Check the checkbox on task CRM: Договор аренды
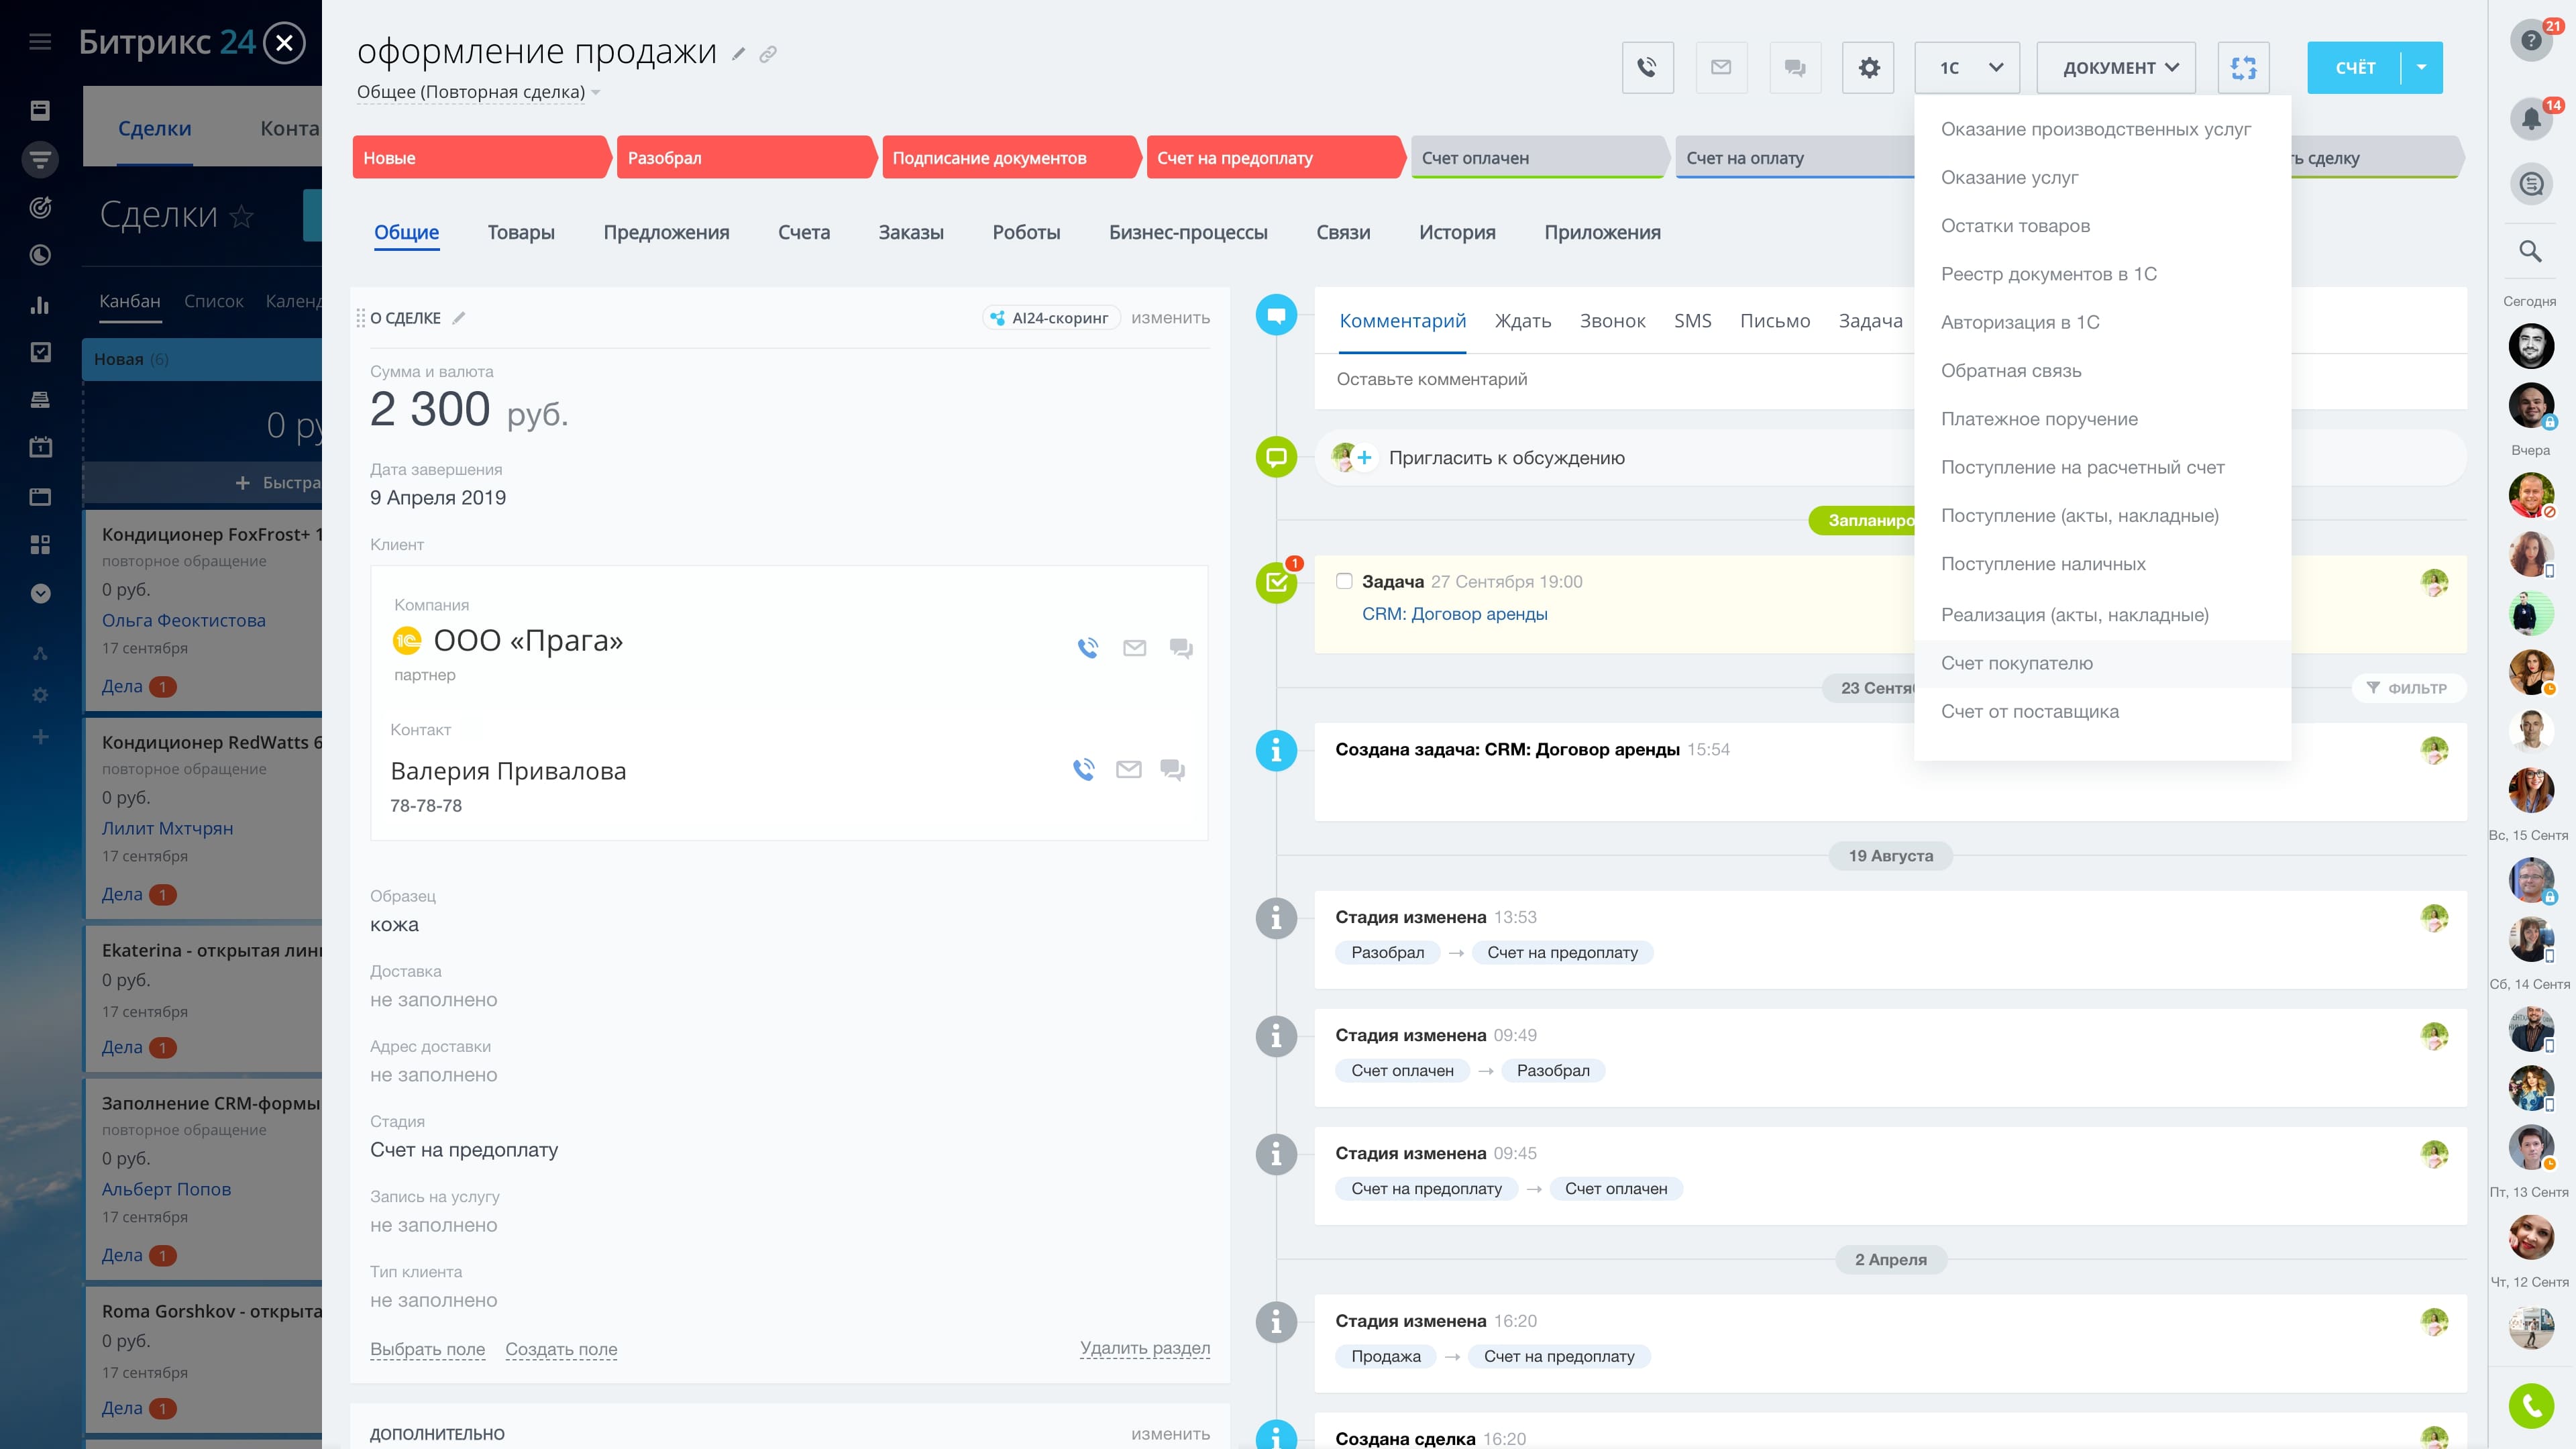 pyautogui.click(x=1344, y=581)
